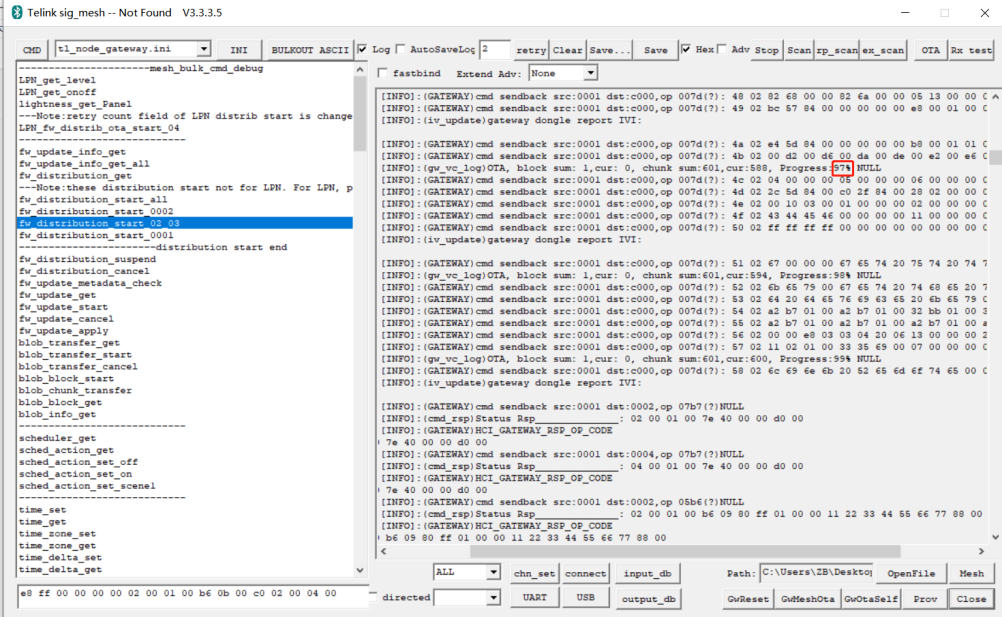Enable the Adv checkbox
The image size is (1002, 617).
(x=721, y=49)
